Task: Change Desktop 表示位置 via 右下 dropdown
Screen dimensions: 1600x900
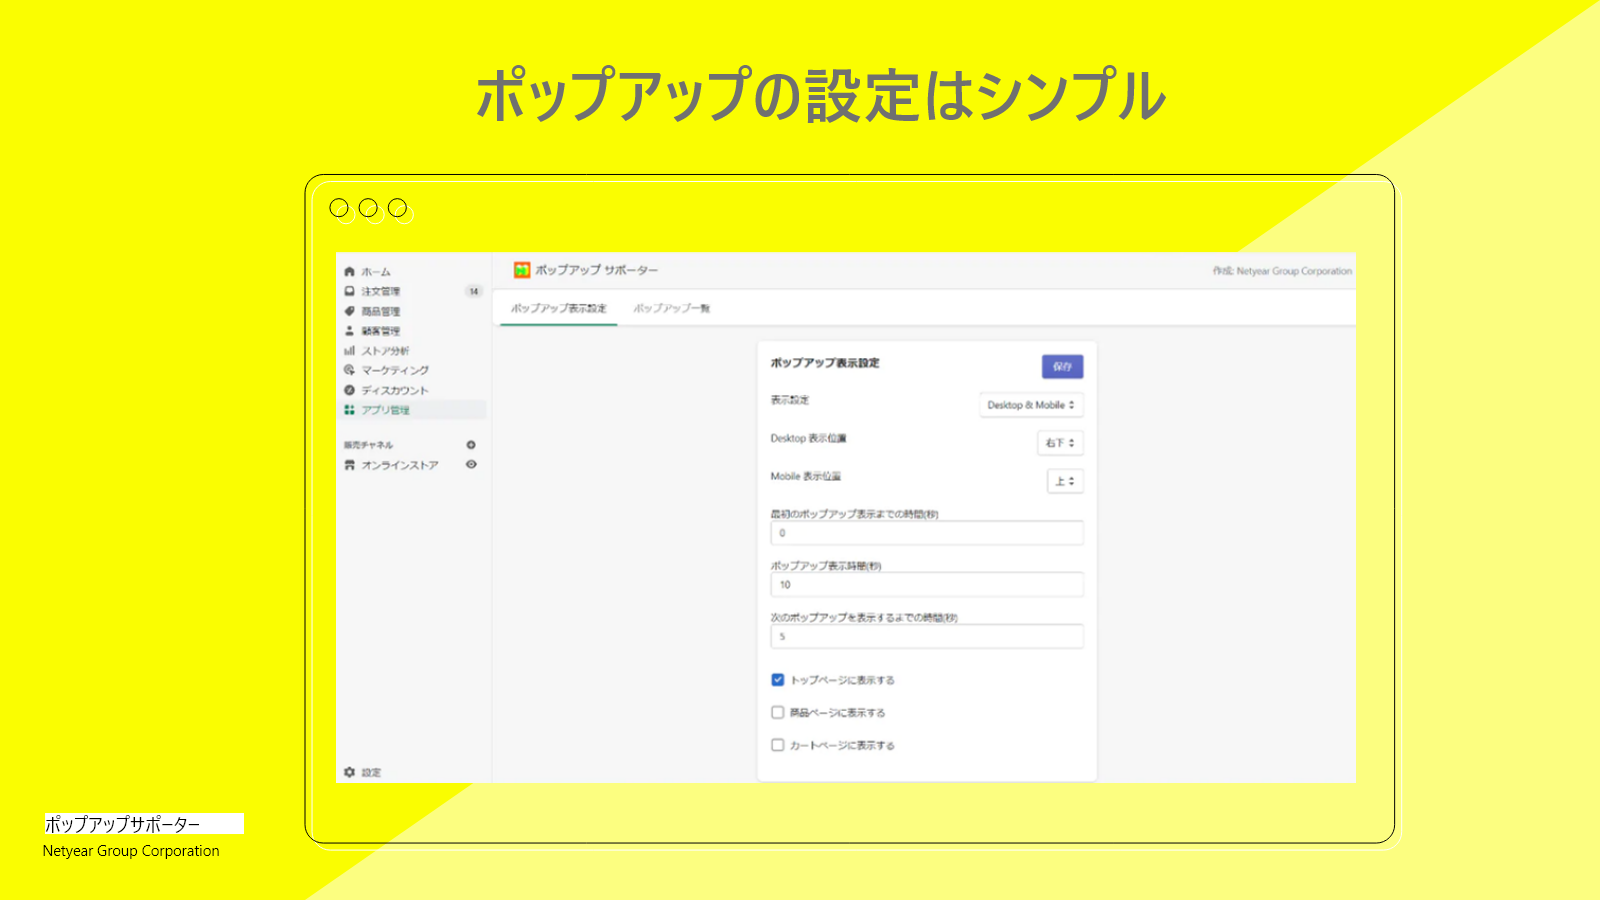Action: tap(1062, 442)
